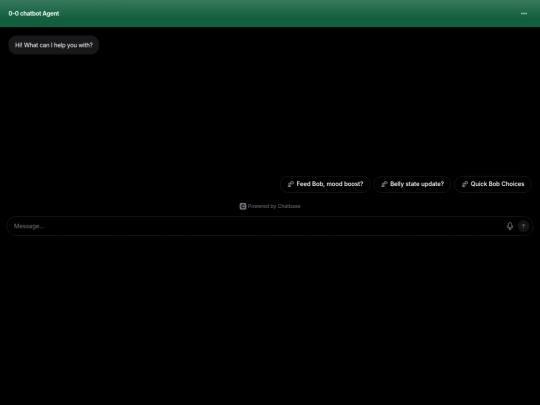Click the Chatbase logo icon
This screenshot has height=405, width=540.
(x=243, y=206)
